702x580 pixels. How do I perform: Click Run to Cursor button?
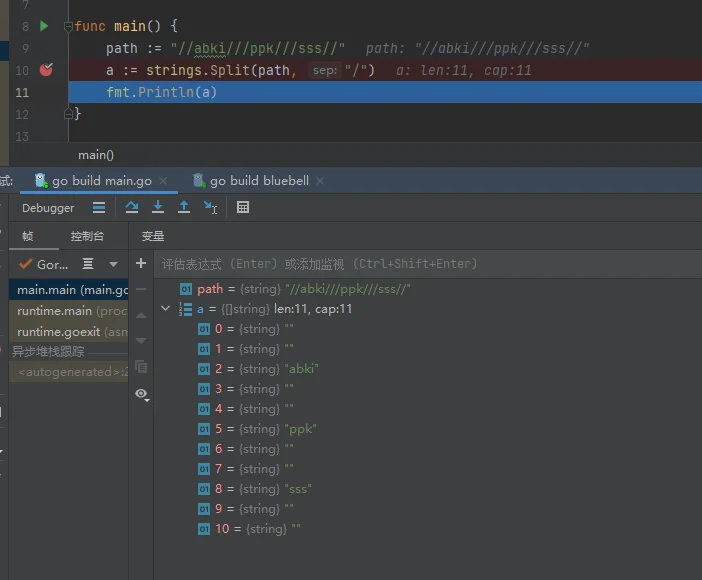(x=210, y=207)
